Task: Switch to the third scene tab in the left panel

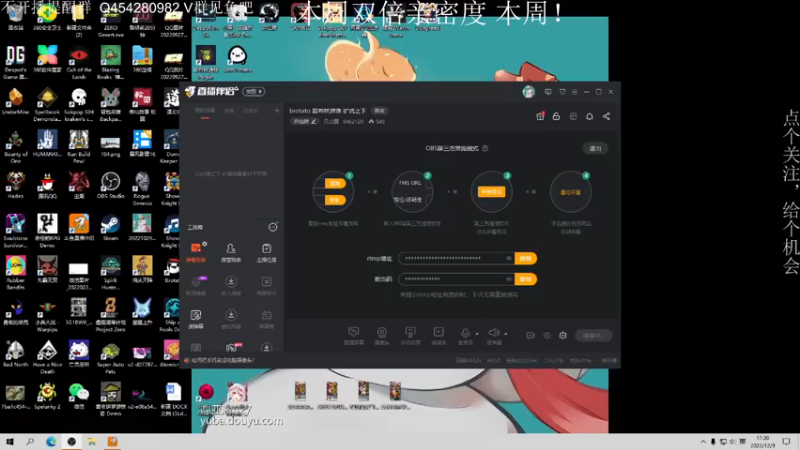Action: [251, 111]
